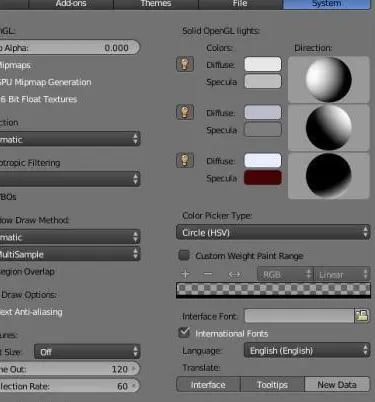Screen dimensions: 375x402
Task: Open the Anisotropic Filtering dropdown
Action: click(x=70, y=179)
